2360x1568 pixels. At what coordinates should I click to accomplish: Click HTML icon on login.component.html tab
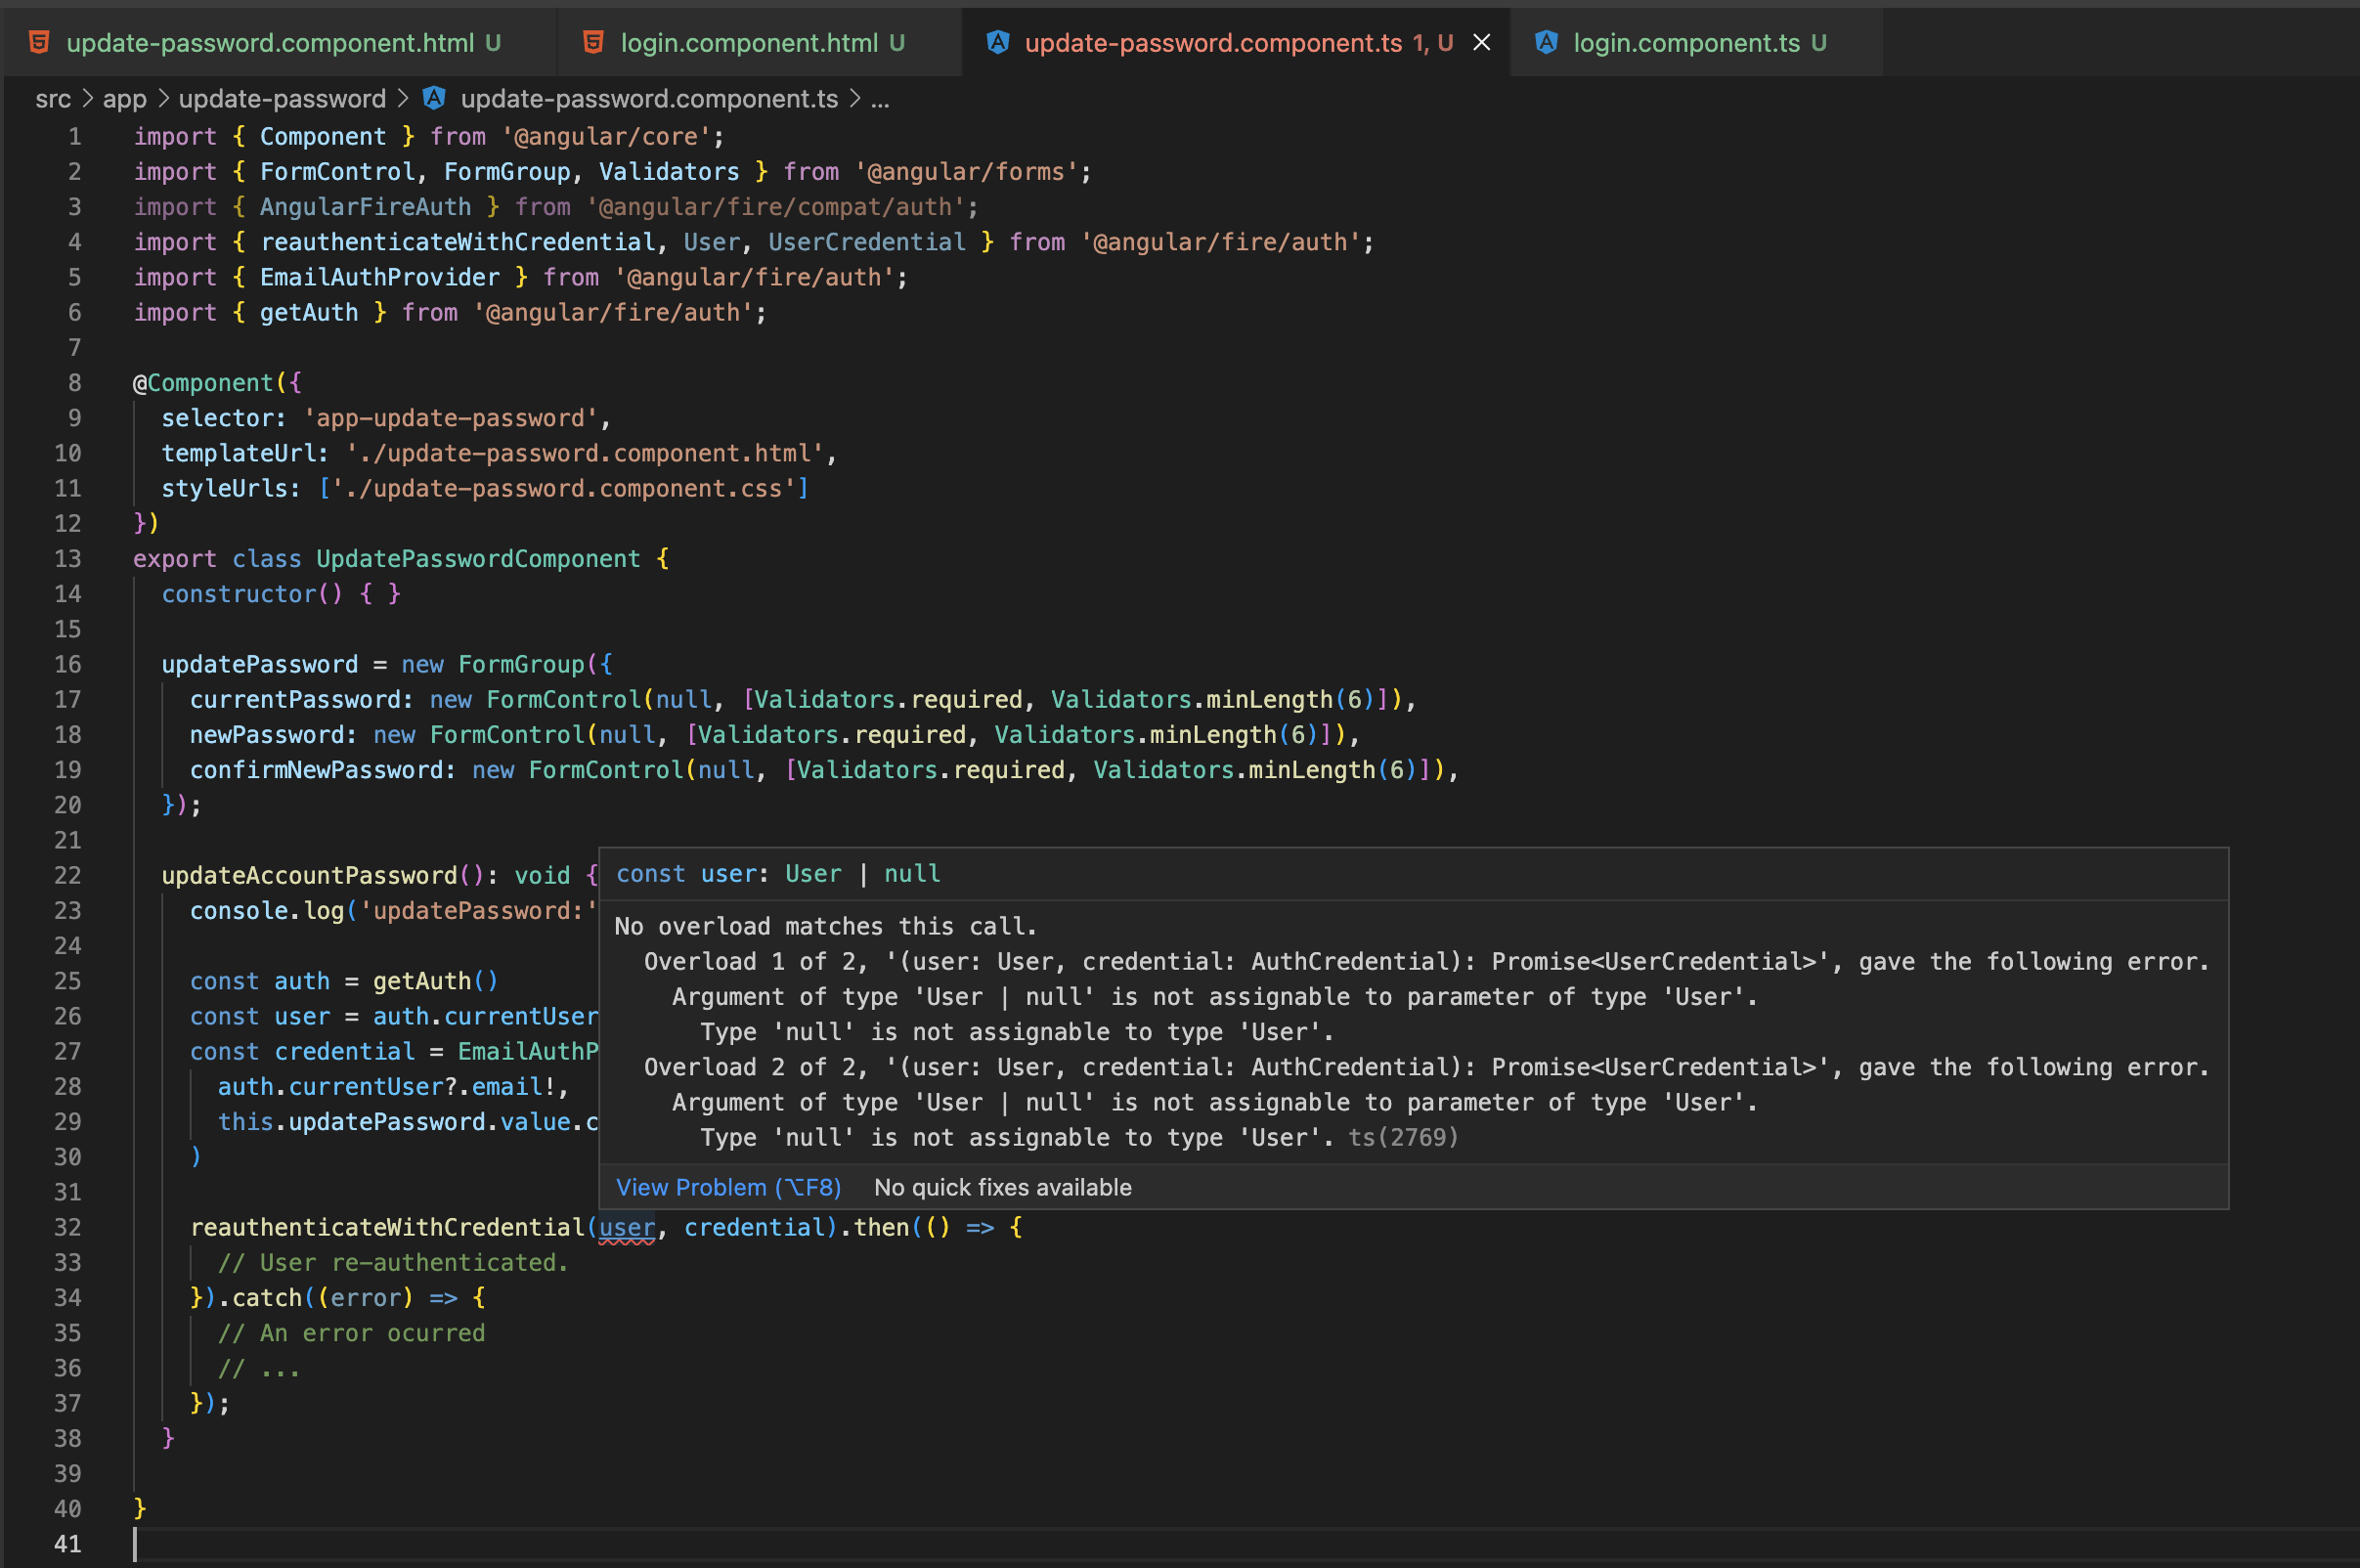click(593, 43)
